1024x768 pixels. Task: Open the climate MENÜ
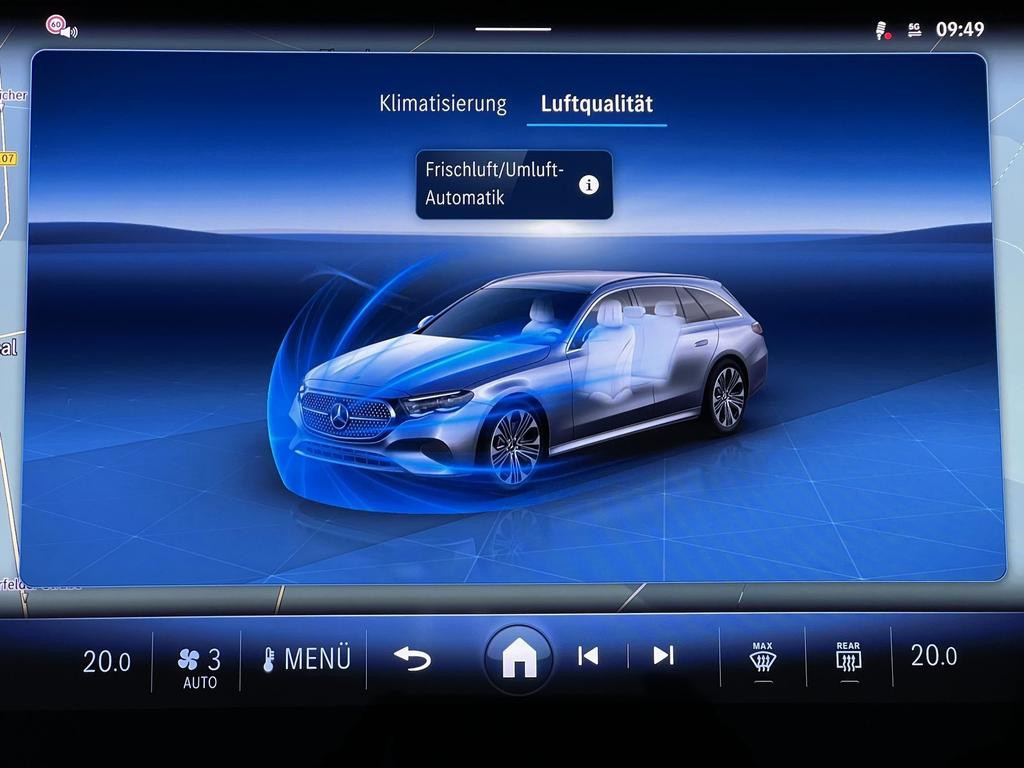pyautogui.click(x=306, y=658)
